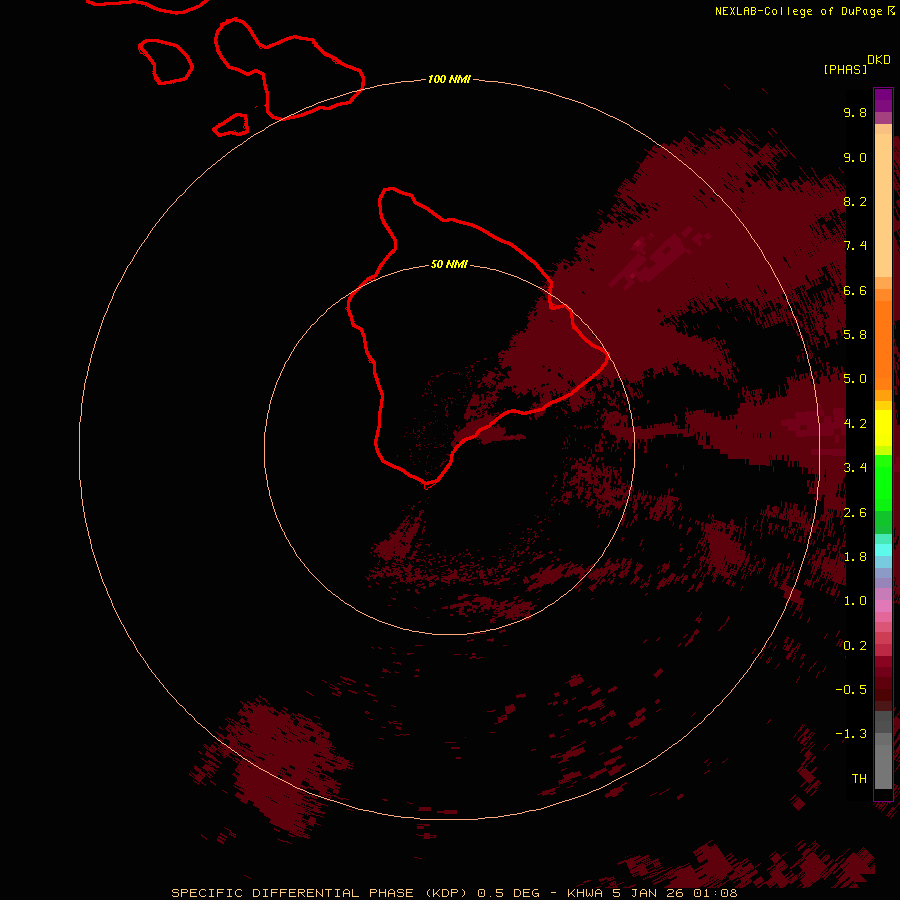Click the 9.0 scale value

coord(855,157)
